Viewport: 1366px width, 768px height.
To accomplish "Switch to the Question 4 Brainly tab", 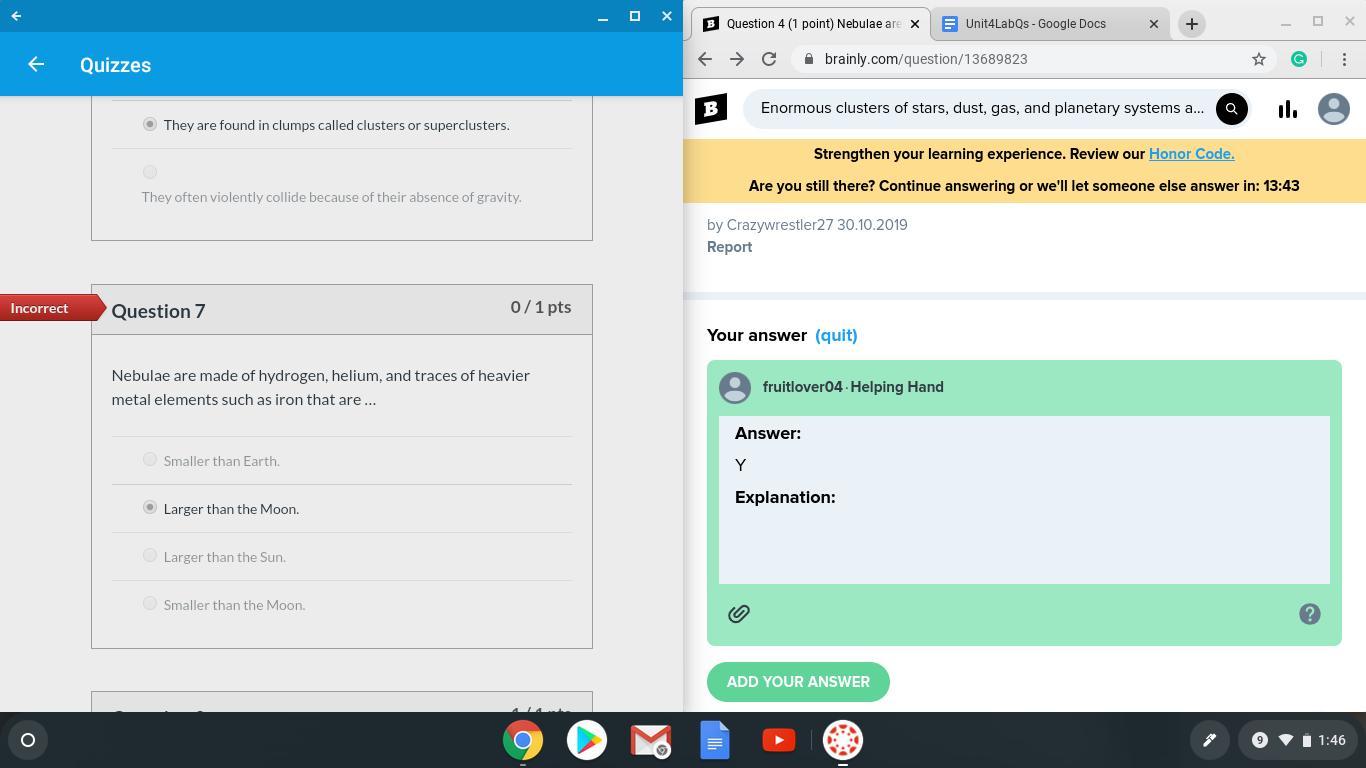I will (812, 24).
